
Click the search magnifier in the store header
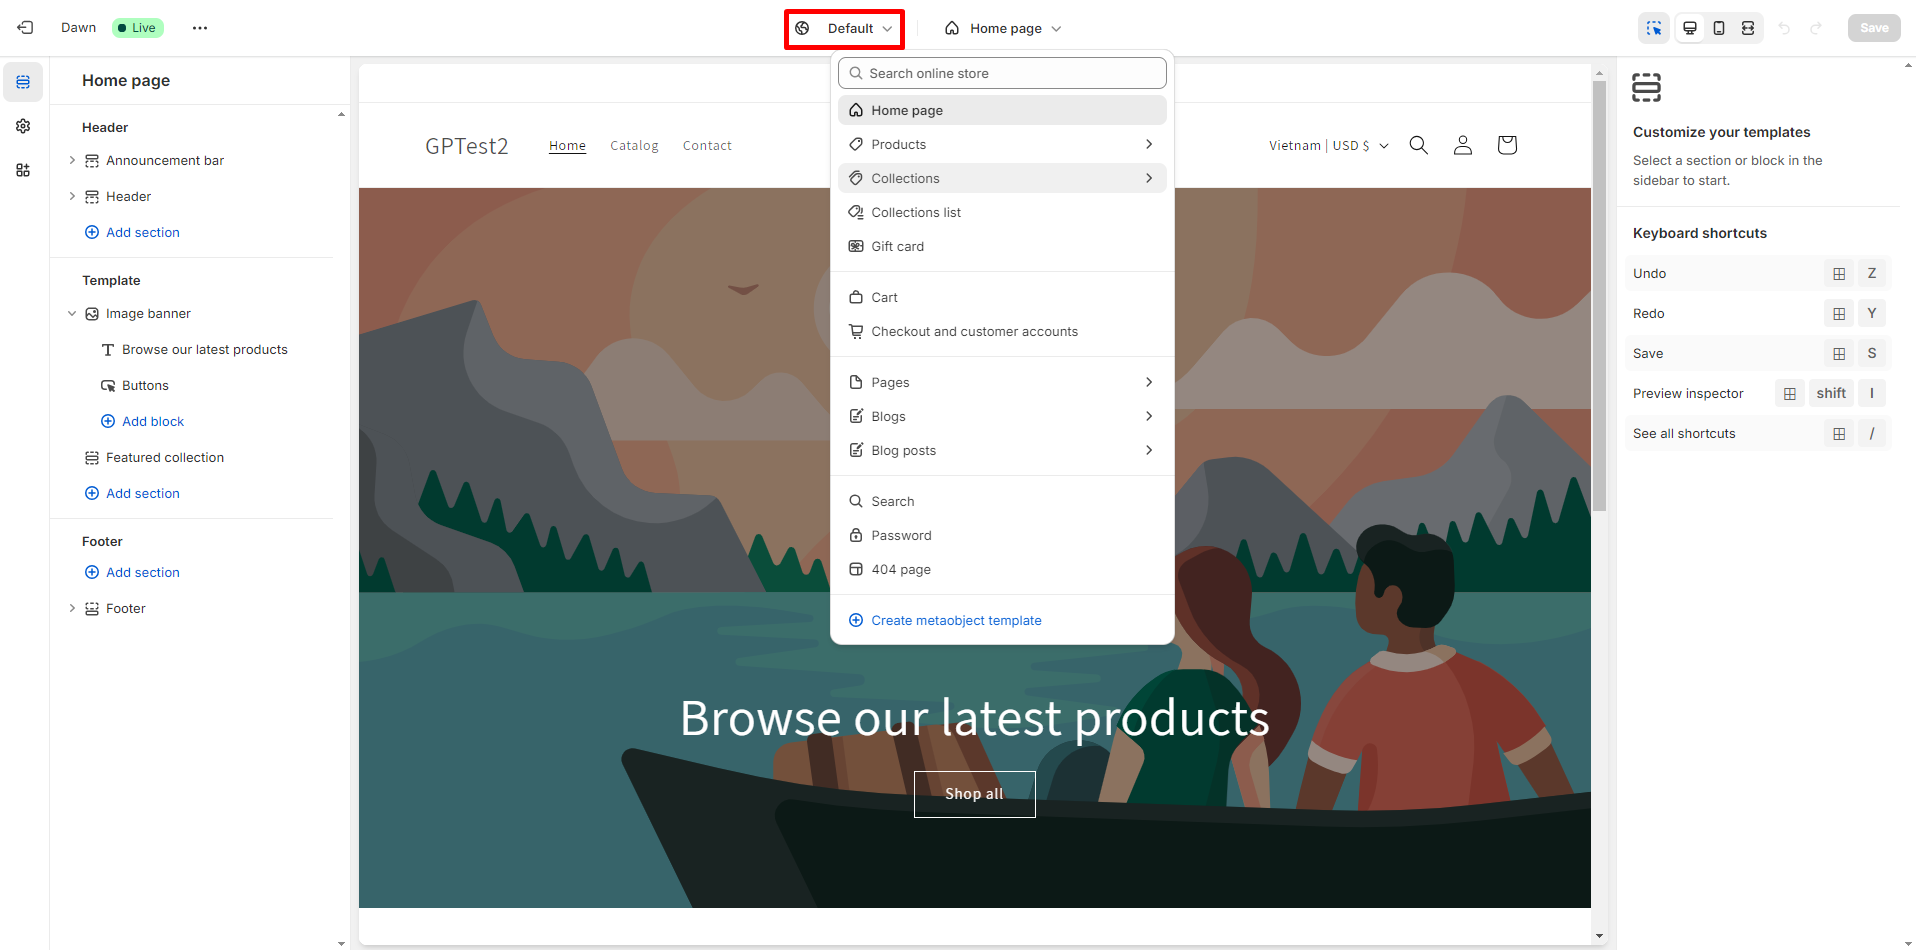click(x=1418, y=144)
